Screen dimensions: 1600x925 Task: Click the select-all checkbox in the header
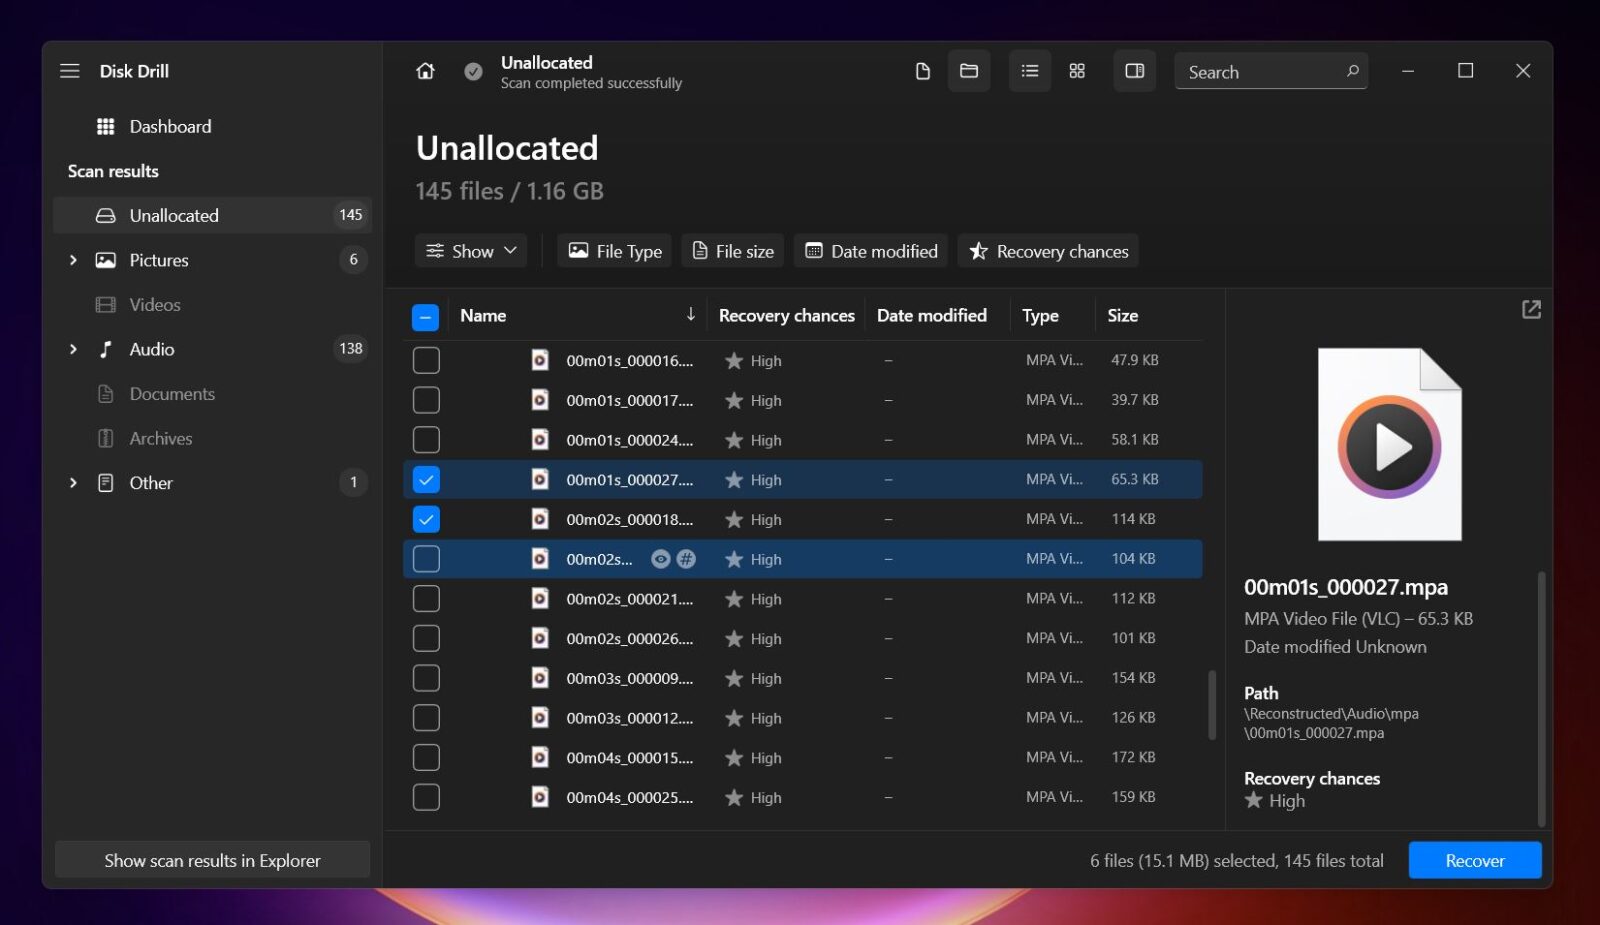pos(426,315)
